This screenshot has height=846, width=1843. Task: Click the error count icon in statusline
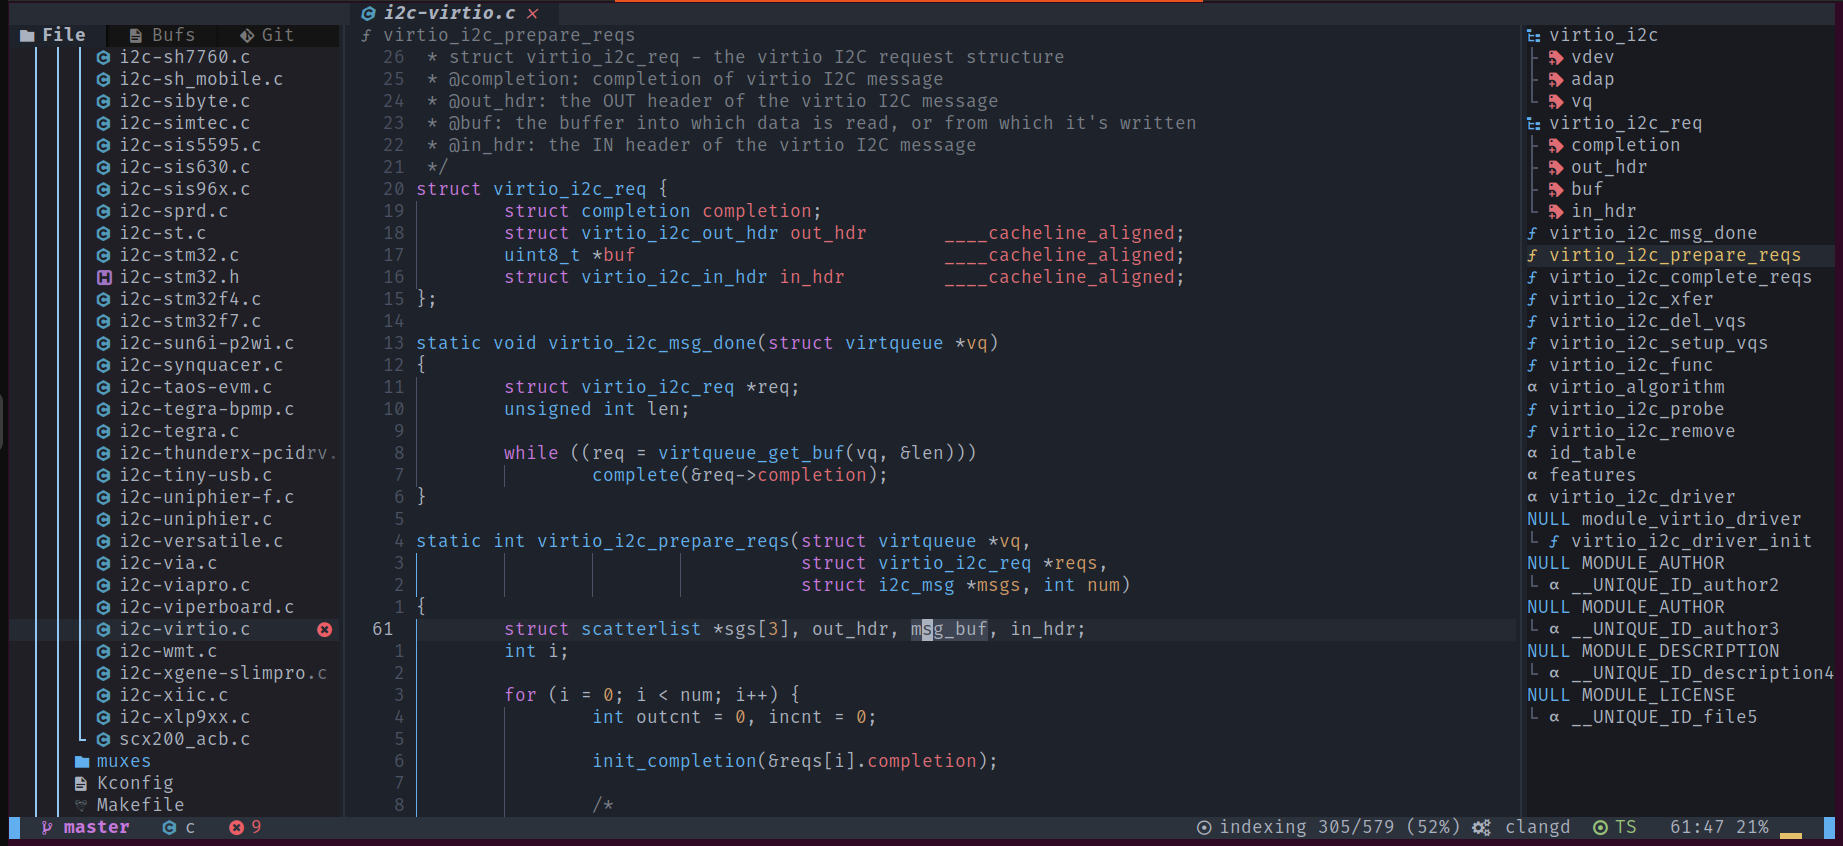[236, 827]
